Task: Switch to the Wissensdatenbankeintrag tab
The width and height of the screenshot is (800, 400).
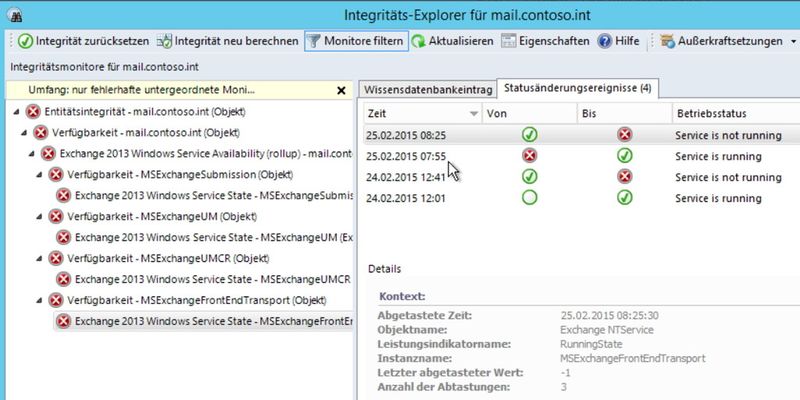Action: (x=429, y=90)
